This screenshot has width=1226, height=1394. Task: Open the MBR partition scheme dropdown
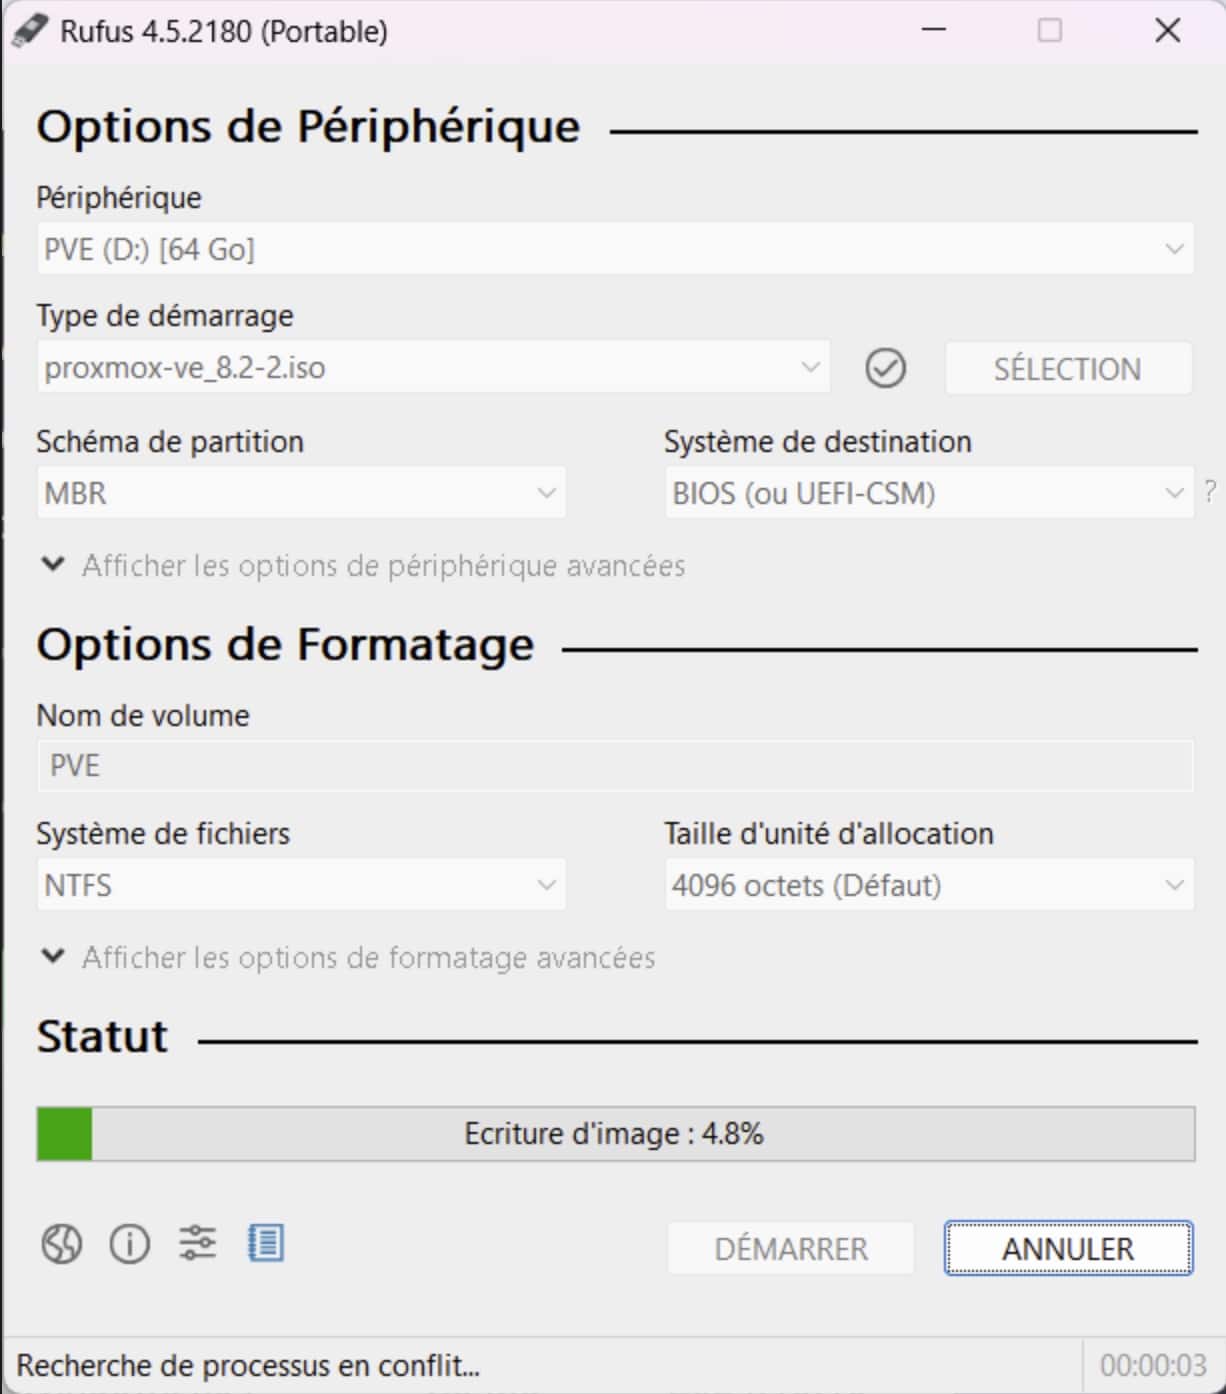pos(301,493)
